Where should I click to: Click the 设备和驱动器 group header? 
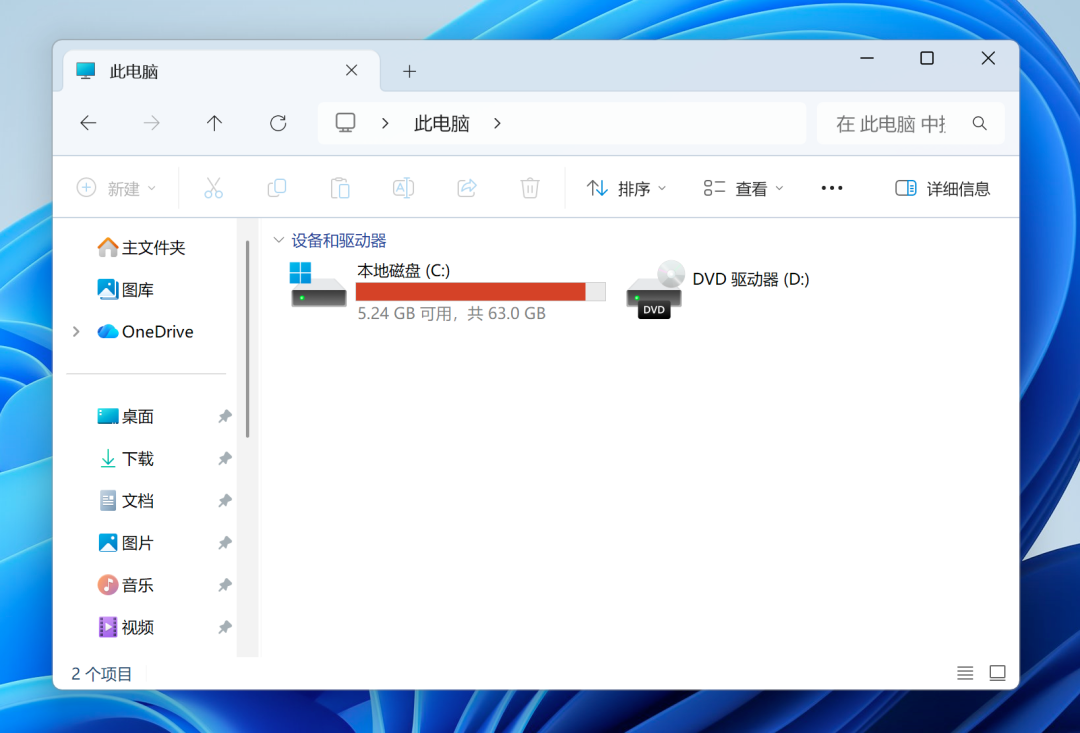pyautogui.click(x=339, y=240)
